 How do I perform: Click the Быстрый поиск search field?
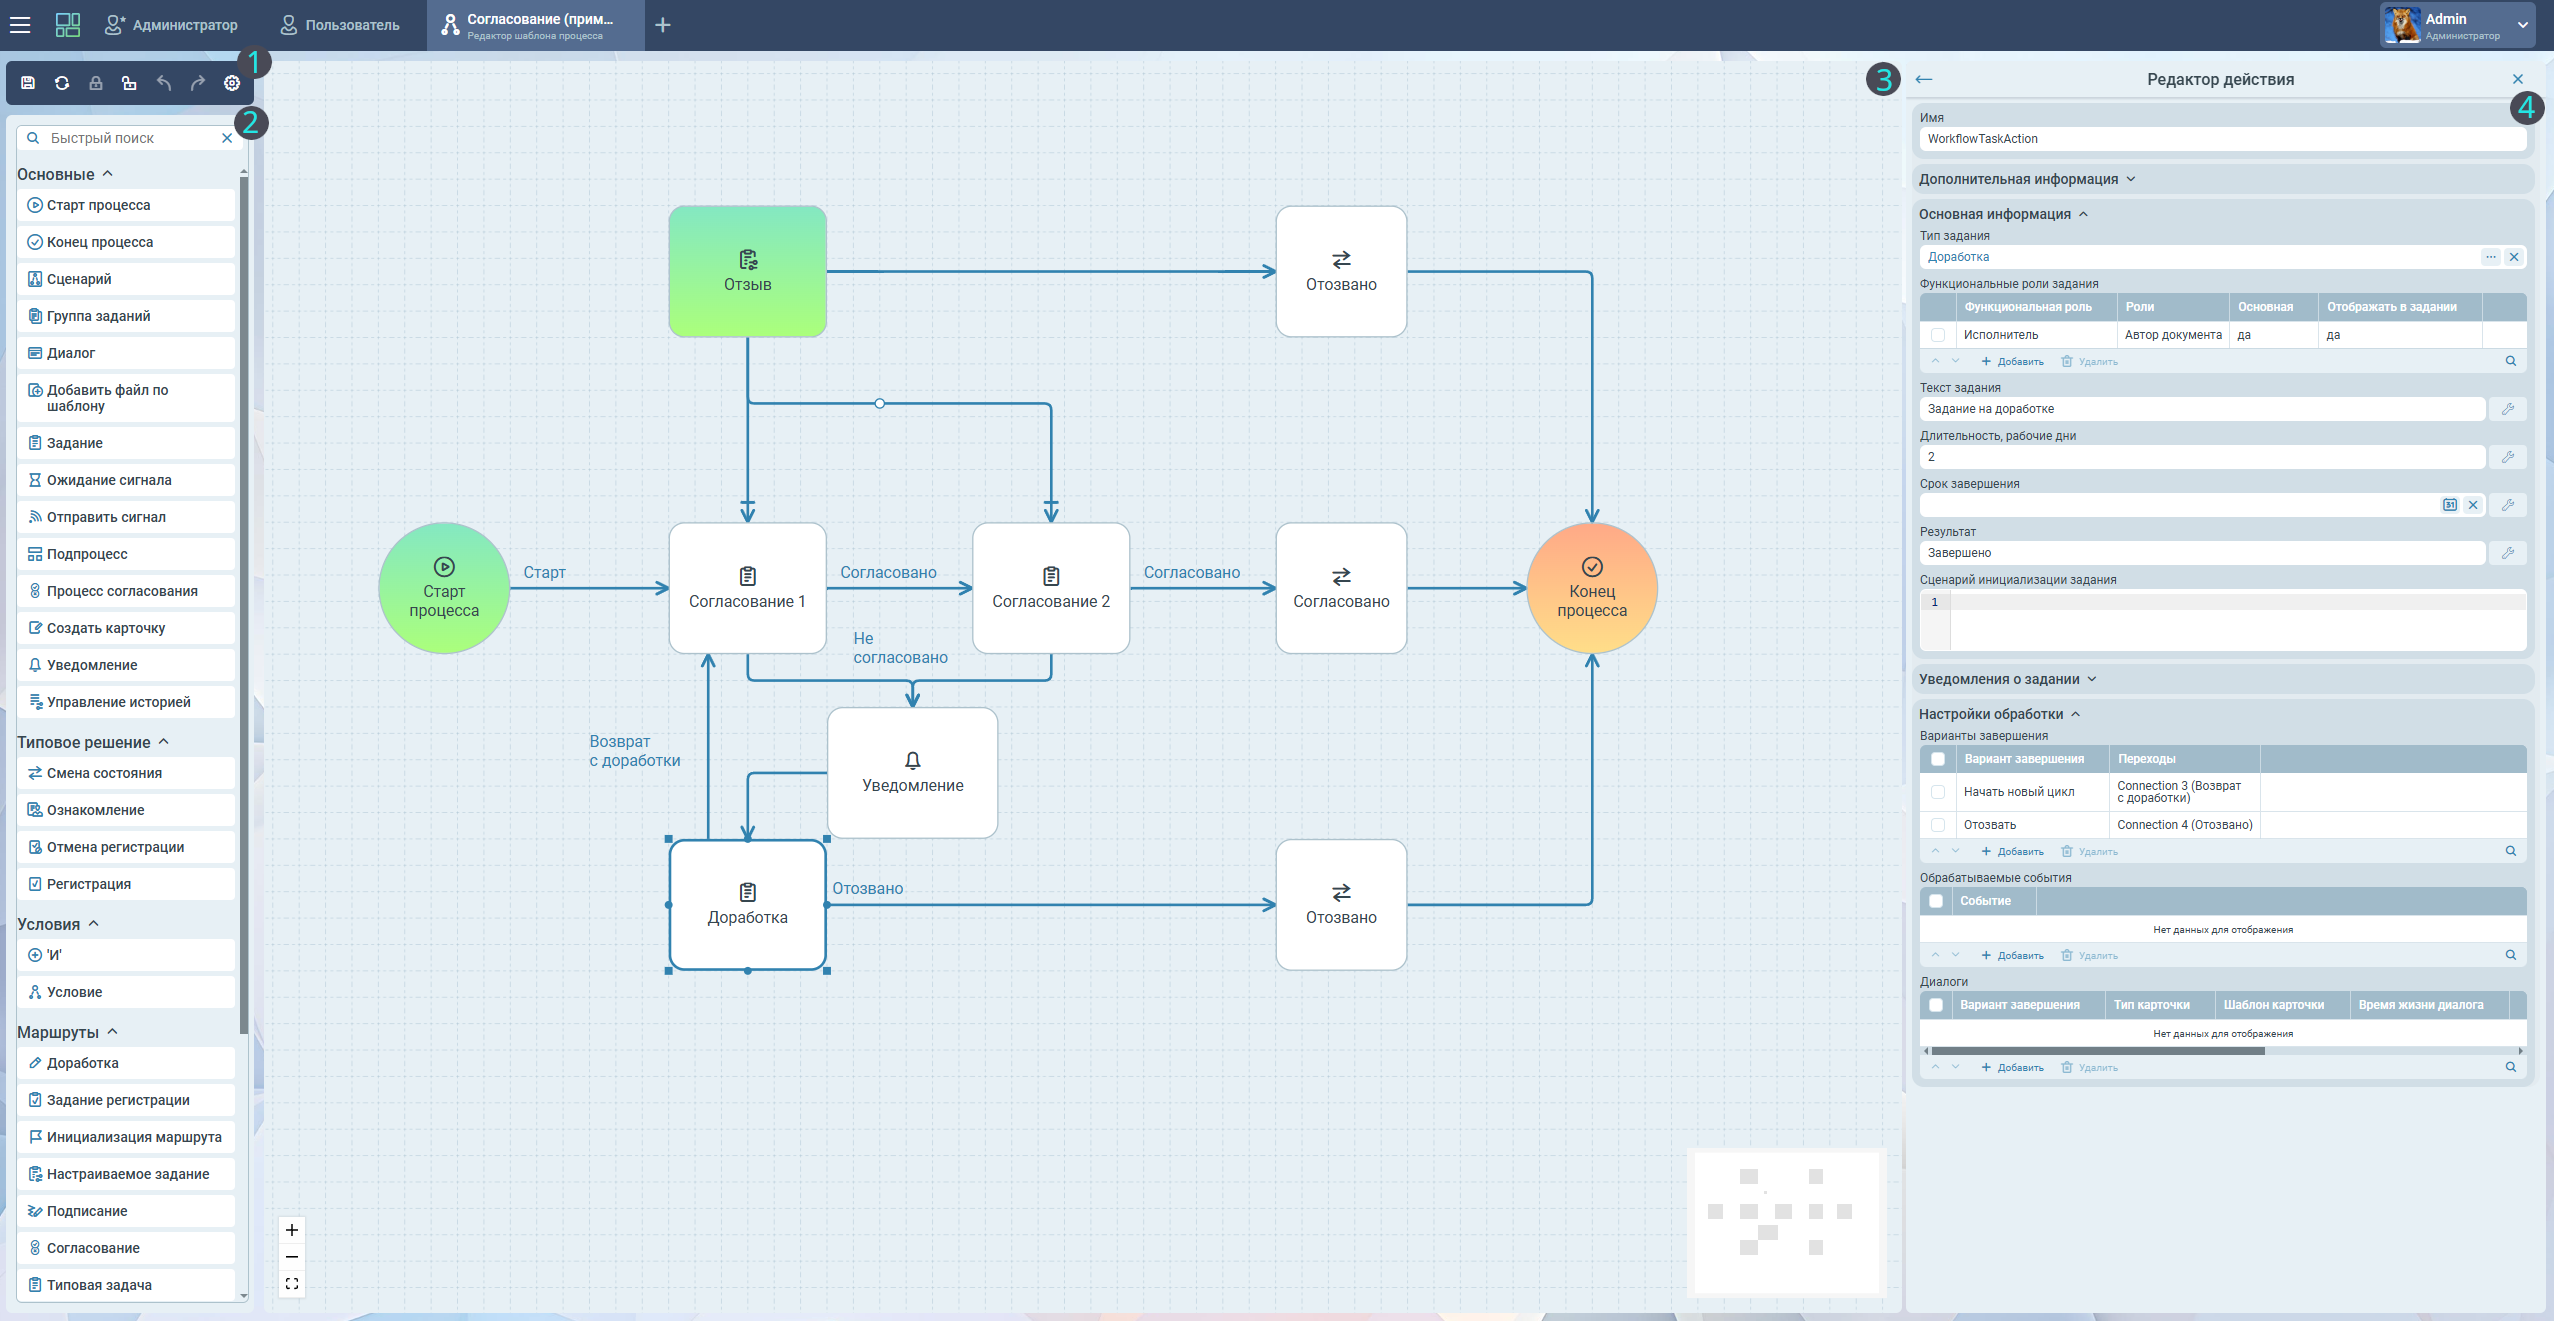[130, 138]
